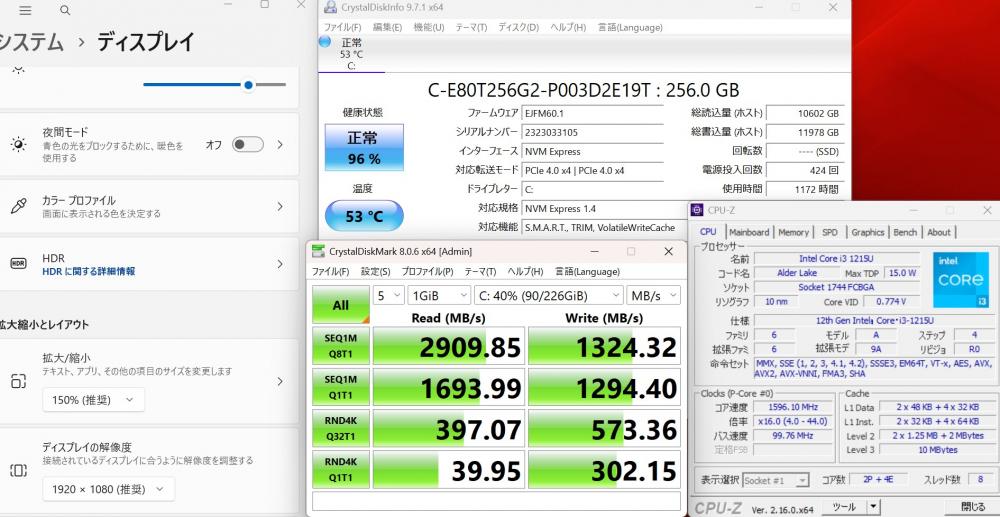Switch to CPU-Z Memory tab
This screenshot has width=1000, height=517.
793,232
